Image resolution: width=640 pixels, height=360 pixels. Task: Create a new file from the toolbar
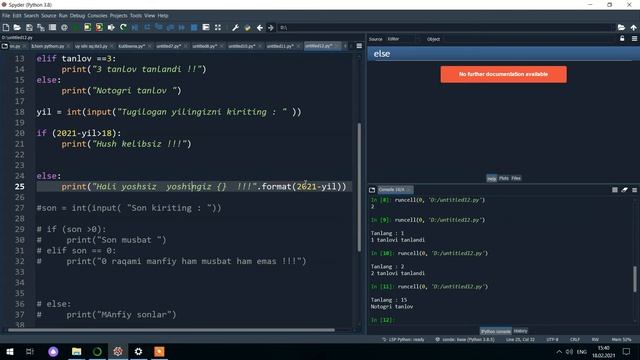pos(6,27)
